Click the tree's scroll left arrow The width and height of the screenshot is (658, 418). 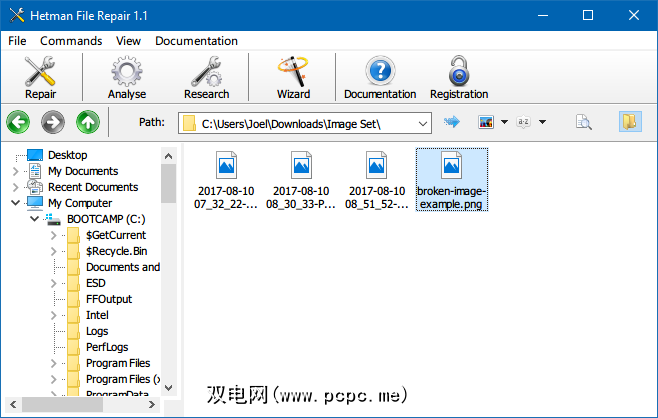[x=13, y=405]
